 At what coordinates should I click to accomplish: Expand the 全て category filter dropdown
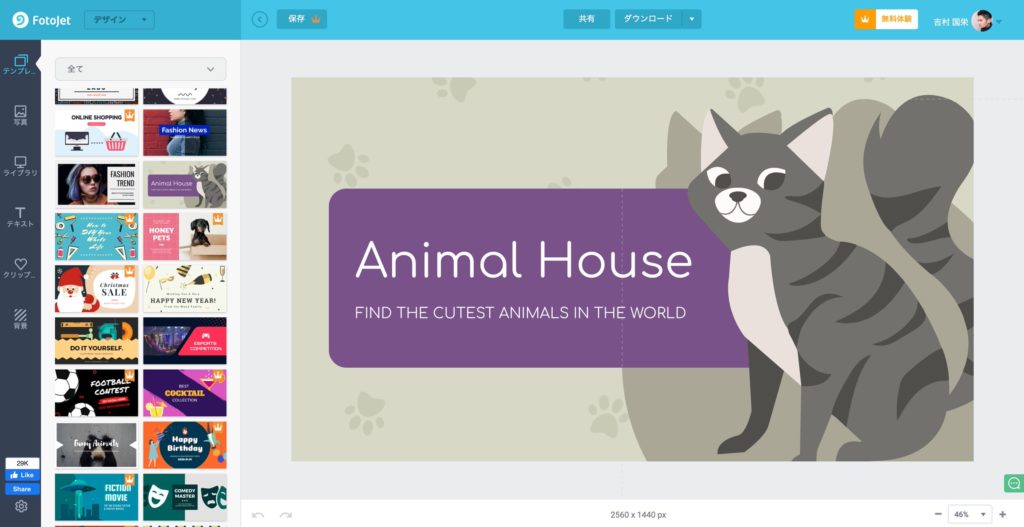click(140, 69)
